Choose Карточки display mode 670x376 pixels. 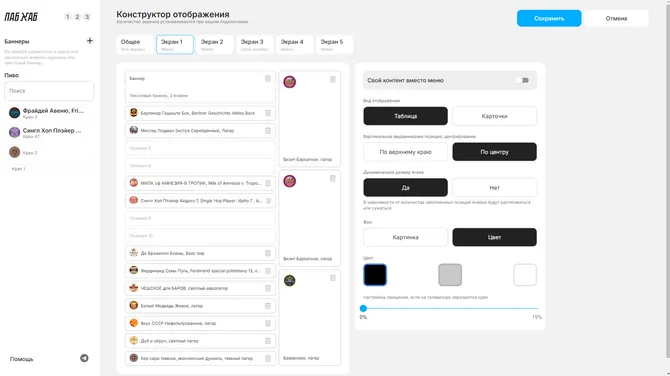coord(494,116)
